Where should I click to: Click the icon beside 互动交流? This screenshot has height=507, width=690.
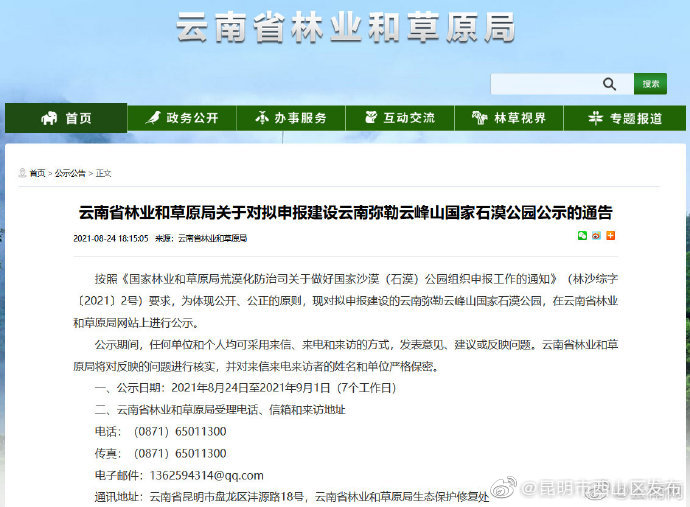coord(371,117)
